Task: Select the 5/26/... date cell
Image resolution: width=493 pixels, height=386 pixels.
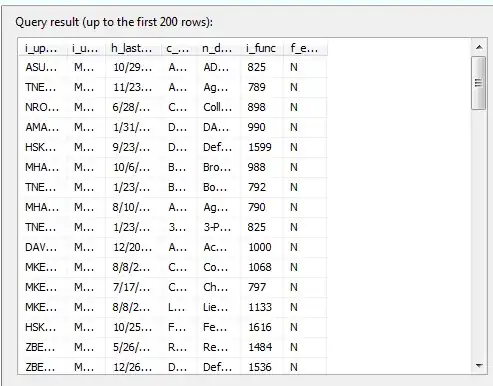Action: point(133,347)
